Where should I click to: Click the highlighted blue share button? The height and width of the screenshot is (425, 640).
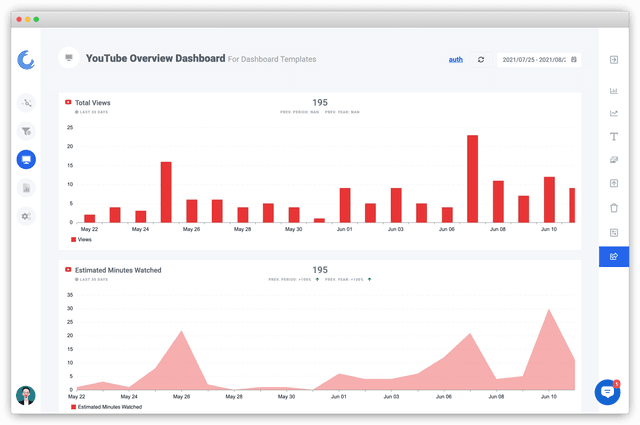tap(614, 256)
